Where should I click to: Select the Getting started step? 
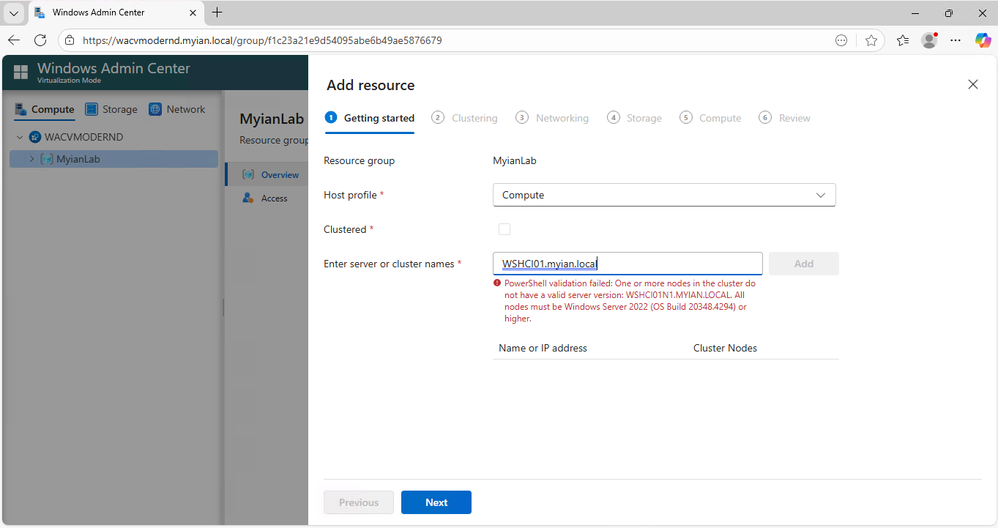(x=369, y=118)
